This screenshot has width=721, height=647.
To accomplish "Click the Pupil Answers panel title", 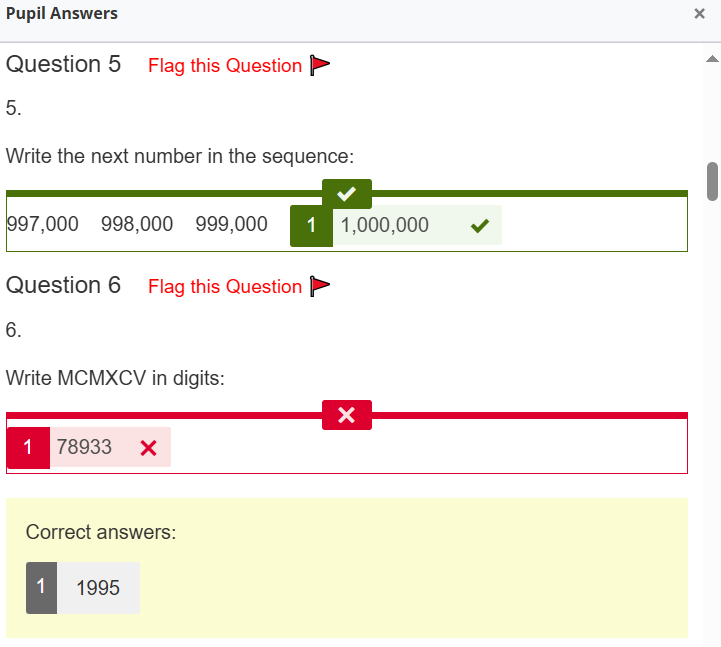I will click(62, 14).
